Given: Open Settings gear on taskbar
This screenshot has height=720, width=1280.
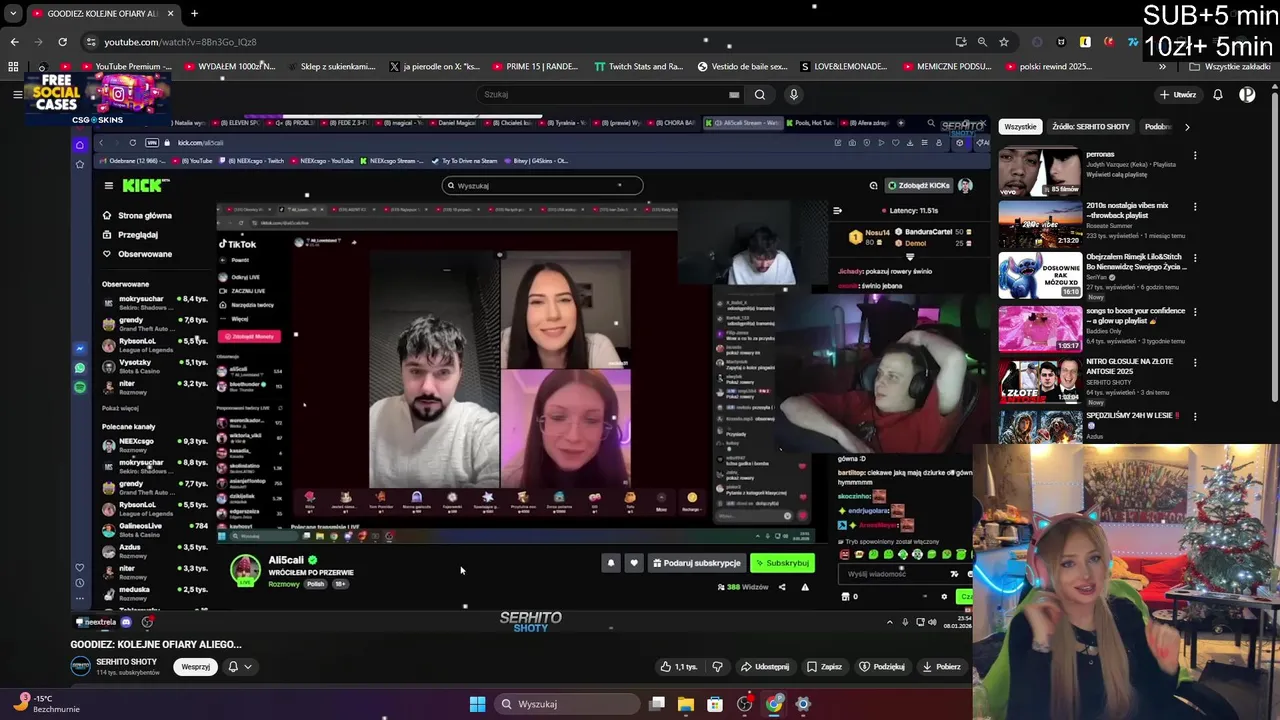Looking at the screenshot, I should (x=803, y=704).
